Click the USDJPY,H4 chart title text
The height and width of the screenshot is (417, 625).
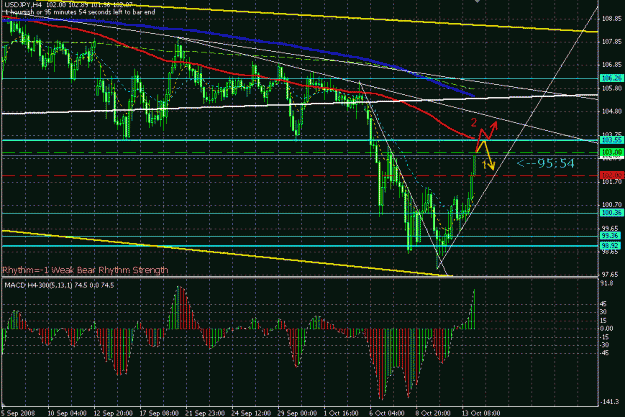(x=23, y=4)
